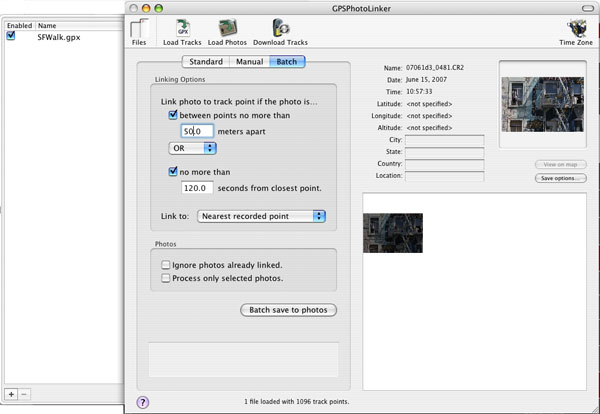The height and width of the screenshot is (414, 600).
Task: Toggle the SFWalk.gpx enabled checkbox
Action: point(11,36)
